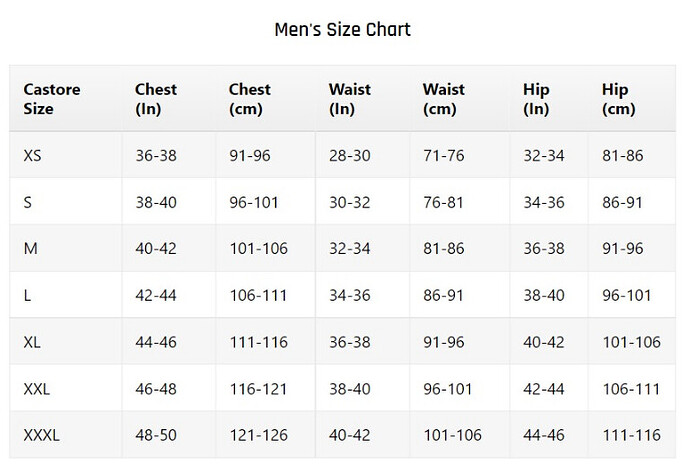Click the Chest (In) column header
Screen dimensions: 690x464
point(156,99)
